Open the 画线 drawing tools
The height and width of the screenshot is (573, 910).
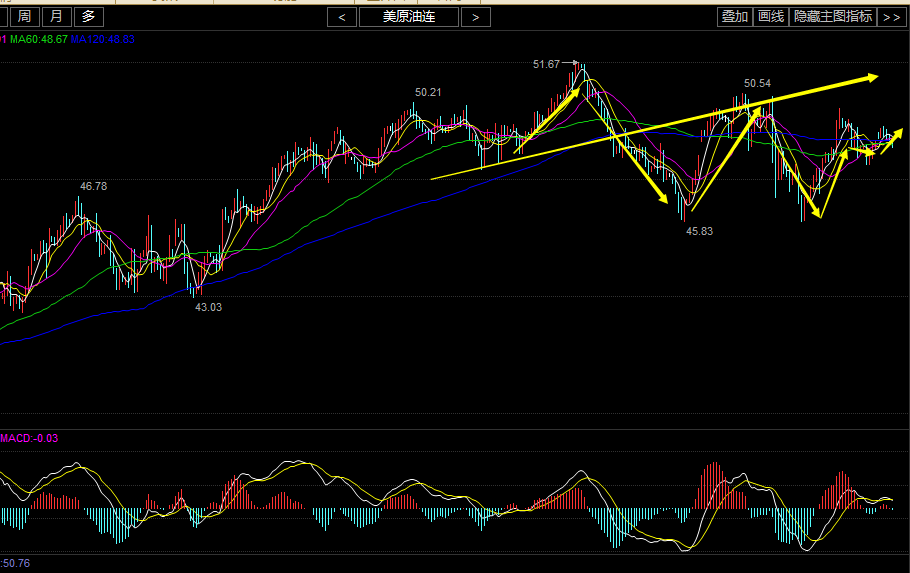770,16
